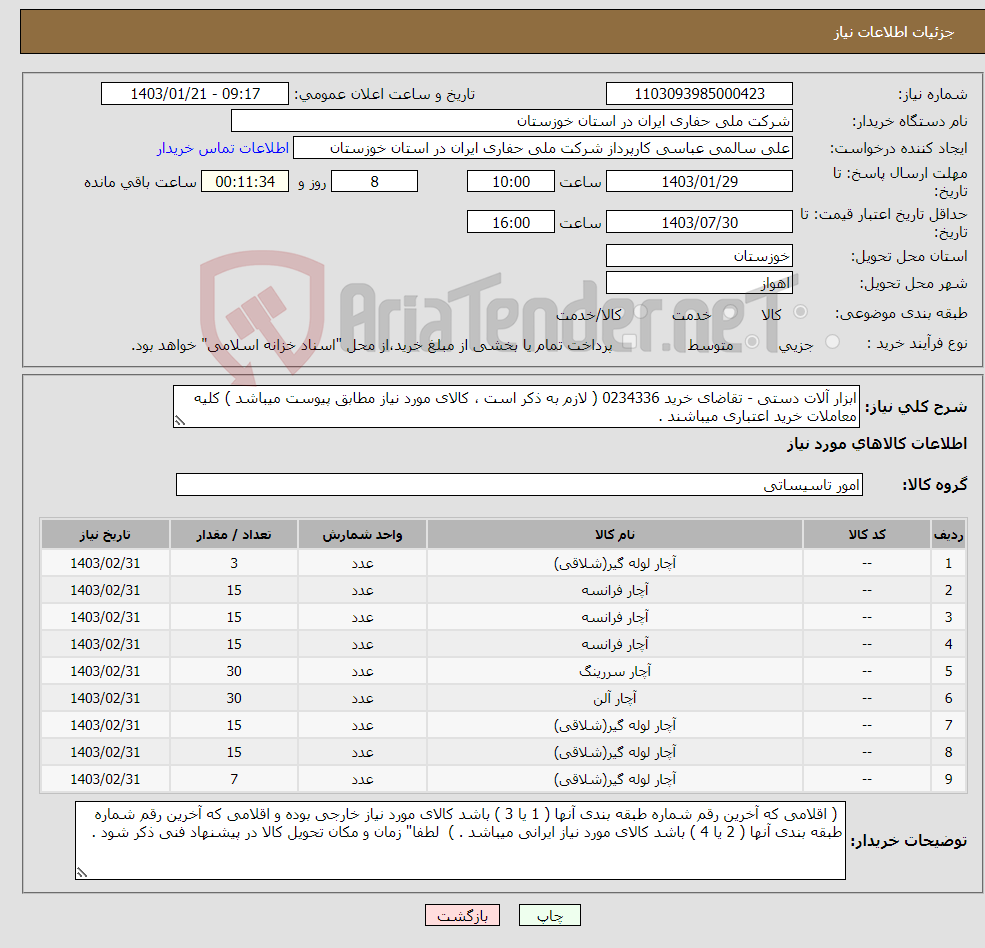Click need date 1403/02/31 in row 6
Viewport: 985px width, 948px height.
105,699
